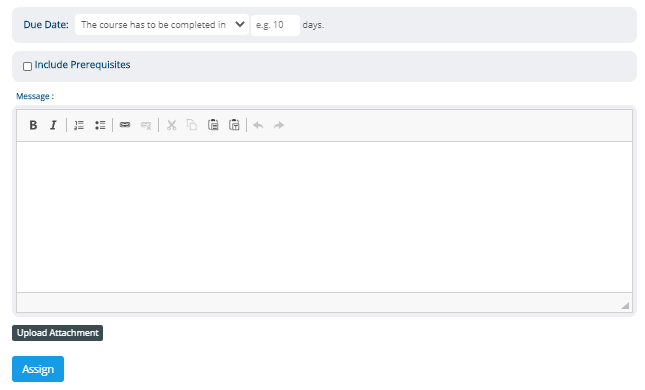This screenshot has width=645, height=390.
Task: Insert a numbered list
Action: coord(79,125)
